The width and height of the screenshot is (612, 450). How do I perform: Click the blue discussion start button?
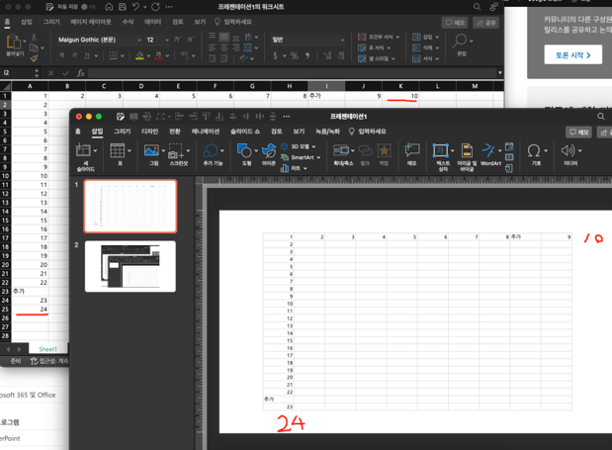[x=573, y=55]
